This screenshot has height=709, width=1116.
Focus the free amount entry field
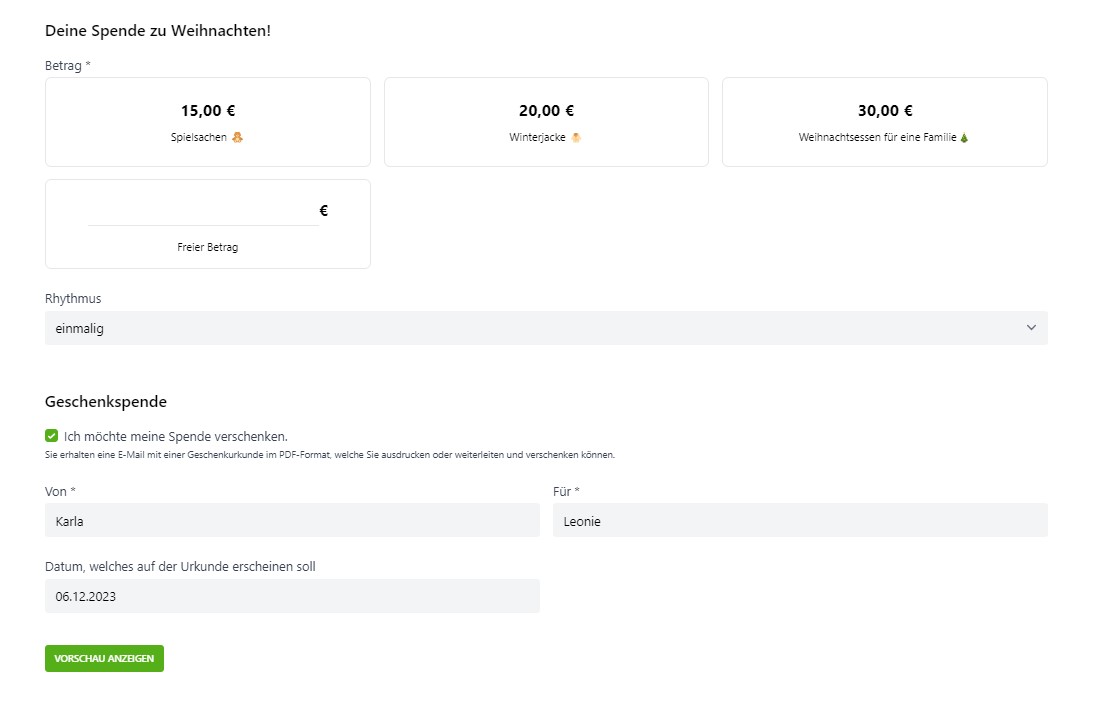point(203,211)
